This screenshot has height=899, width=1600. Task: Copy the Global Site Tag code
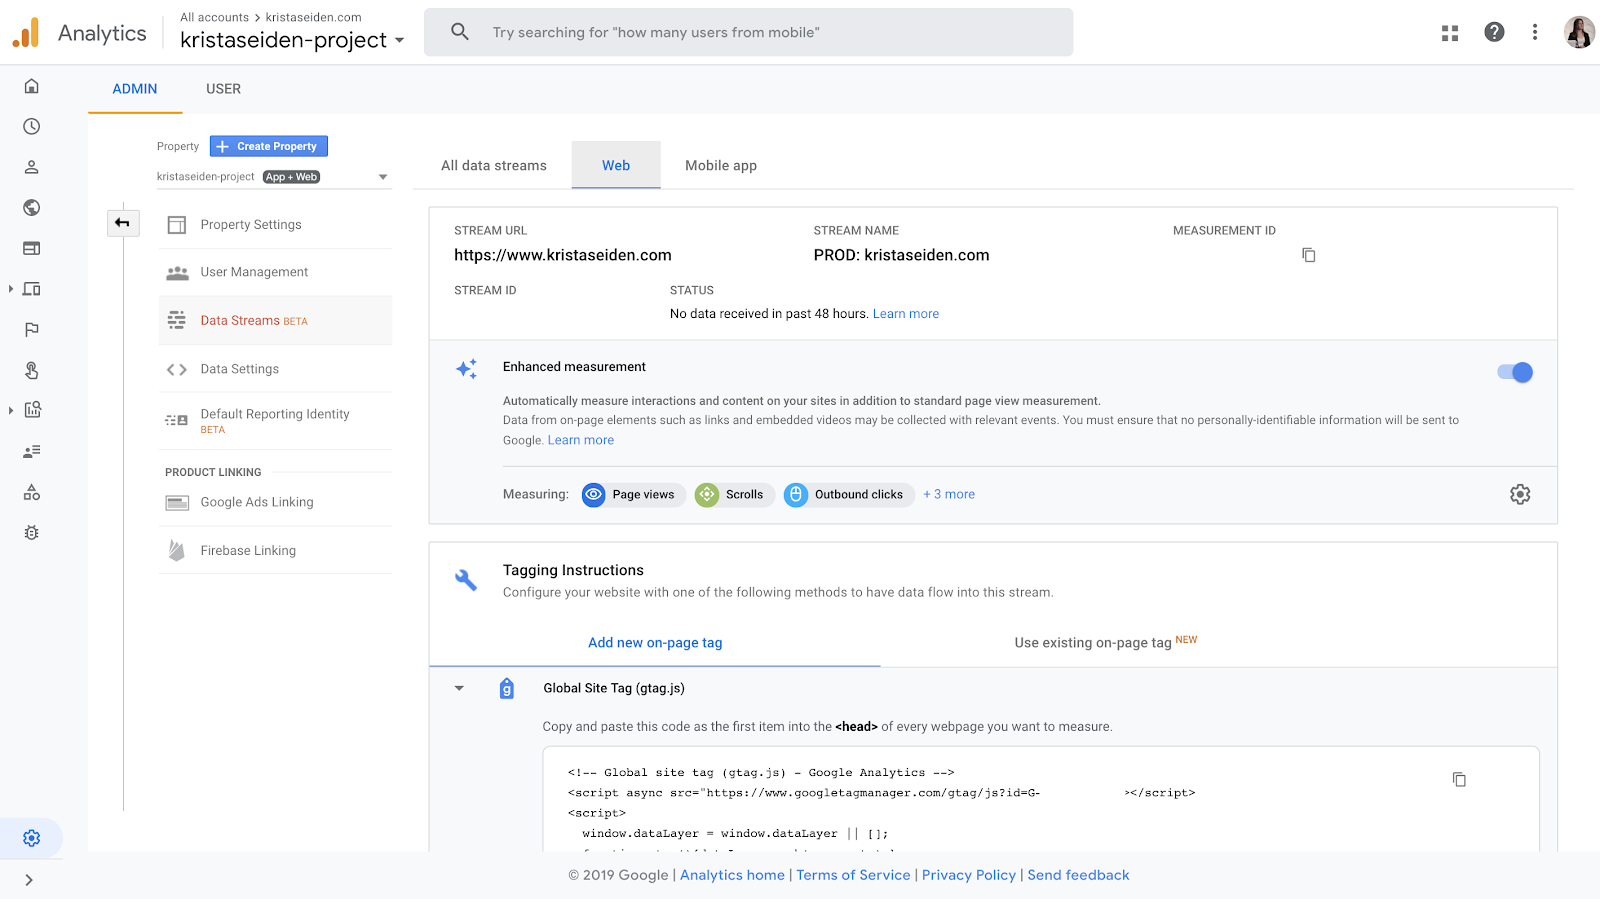pyautogui.click(x=1459, y=779)
